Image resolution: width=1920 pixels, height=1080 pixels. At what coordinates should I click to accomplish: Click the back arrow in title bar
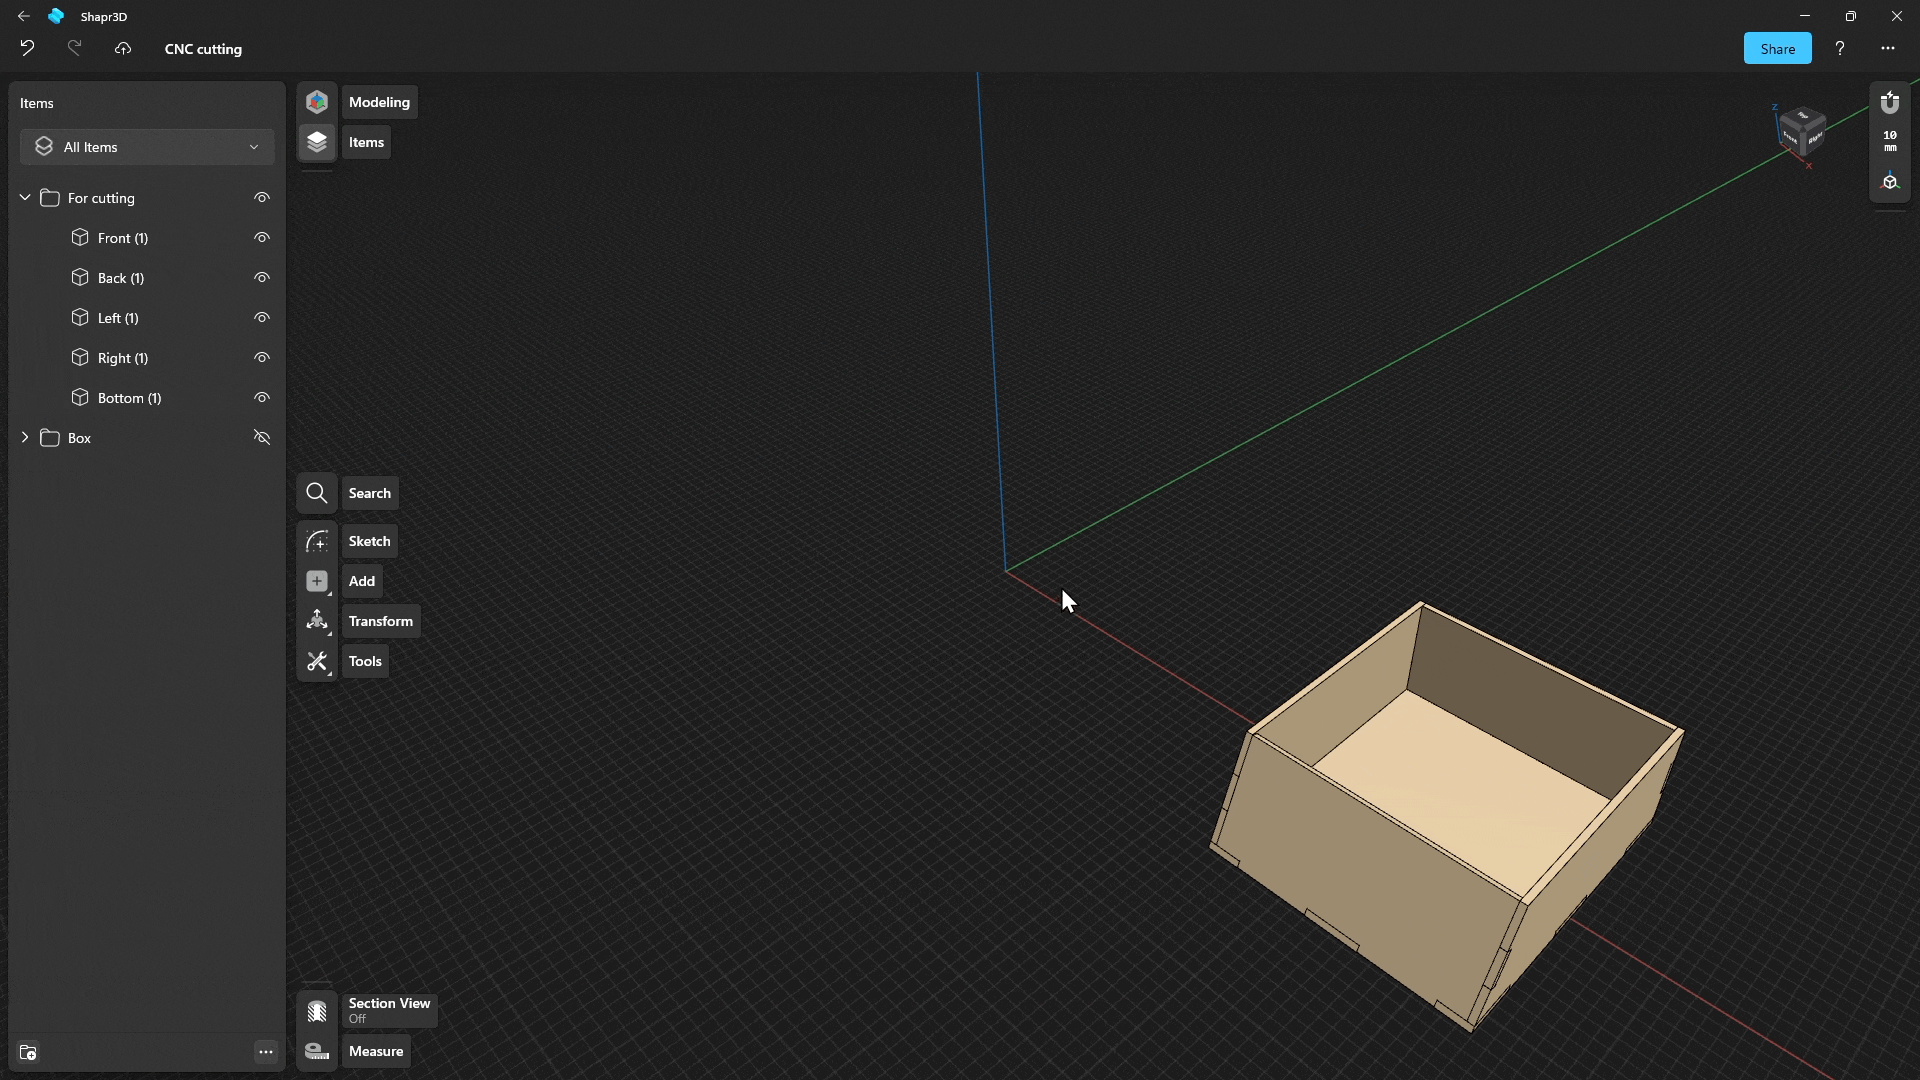[x=24, y=16]
